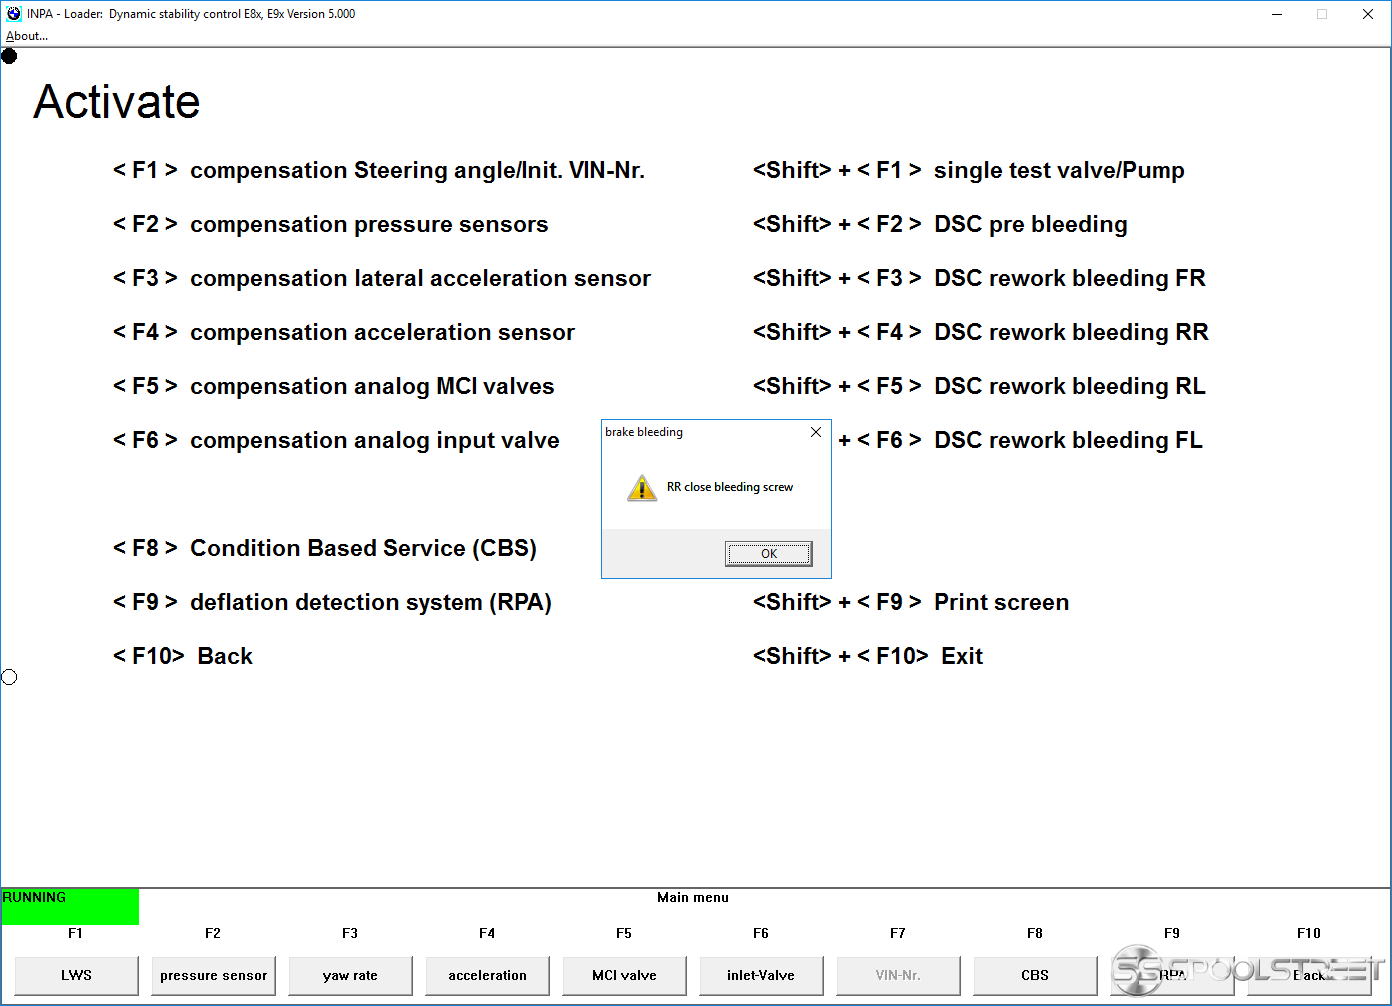Click the yellow warning icon in dialog
Screen dimensions: 1392x1006
[642, 488]
